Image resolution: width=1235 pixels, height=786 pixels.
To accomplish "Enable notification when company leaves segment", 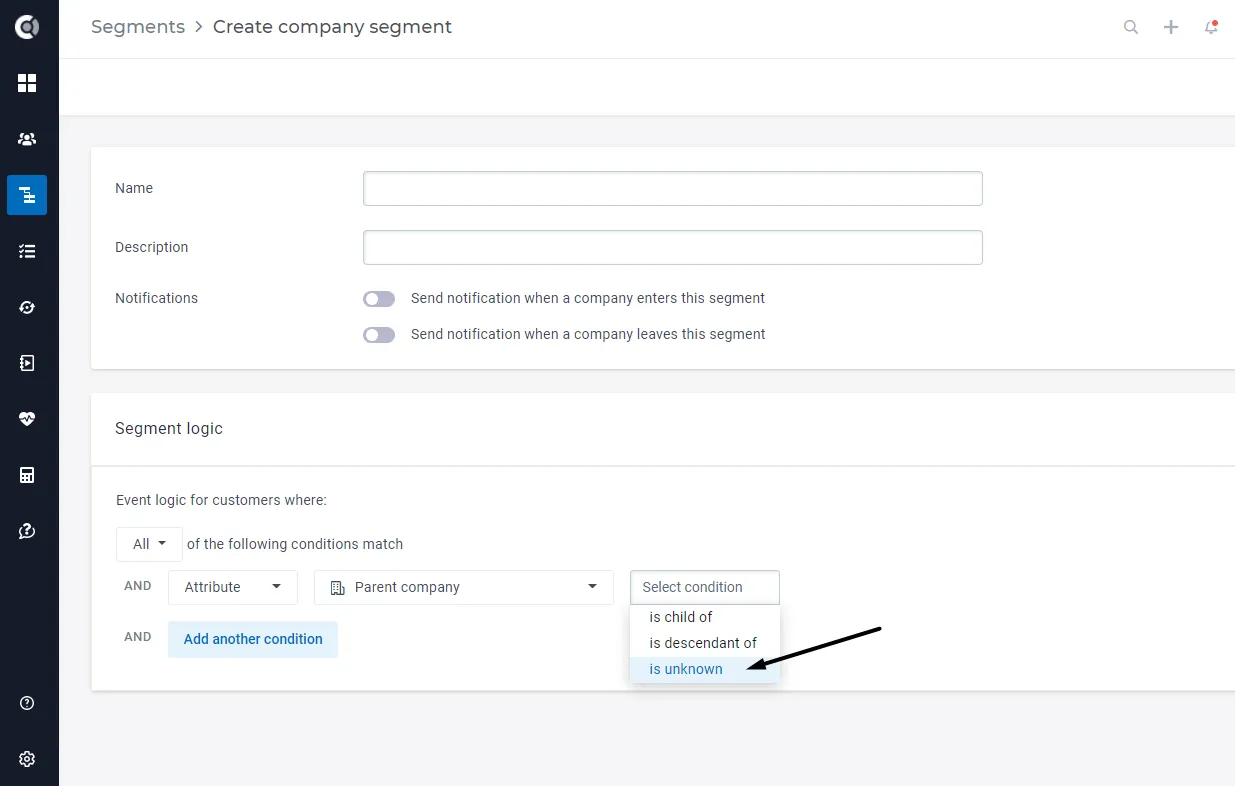I will (379, 334).
